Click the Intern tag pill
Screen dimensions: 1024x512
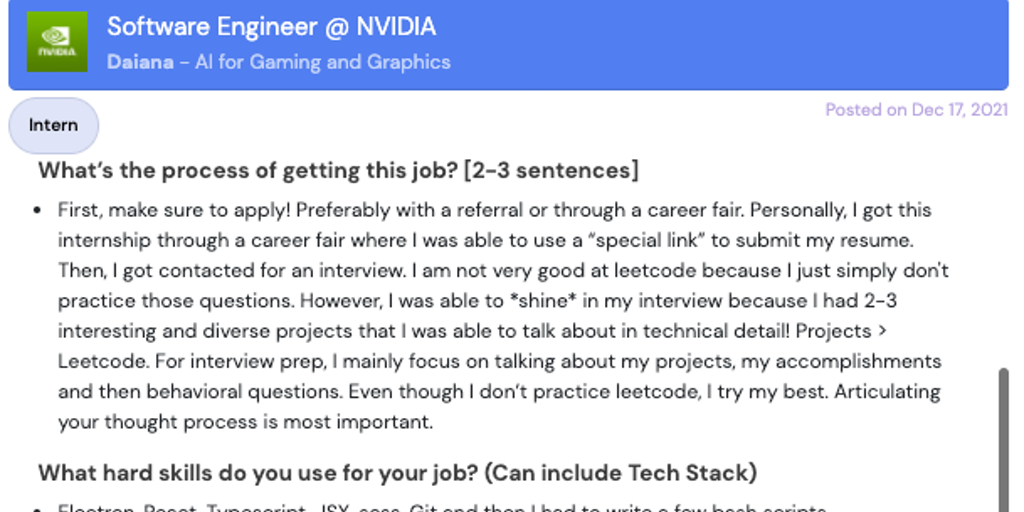pyautogui.click(x=53, y=125)
